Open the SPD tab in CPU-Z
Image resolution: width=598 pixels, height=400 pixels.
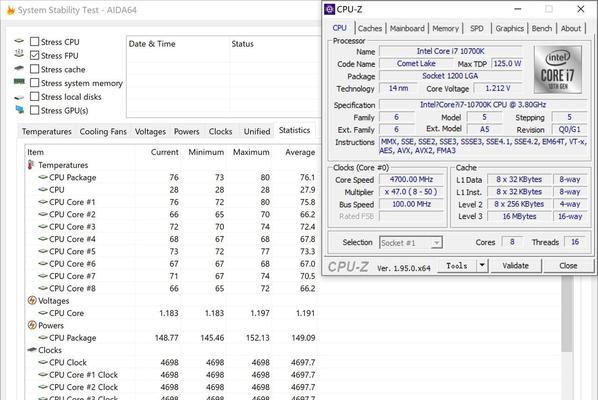(x=477, y=29)
